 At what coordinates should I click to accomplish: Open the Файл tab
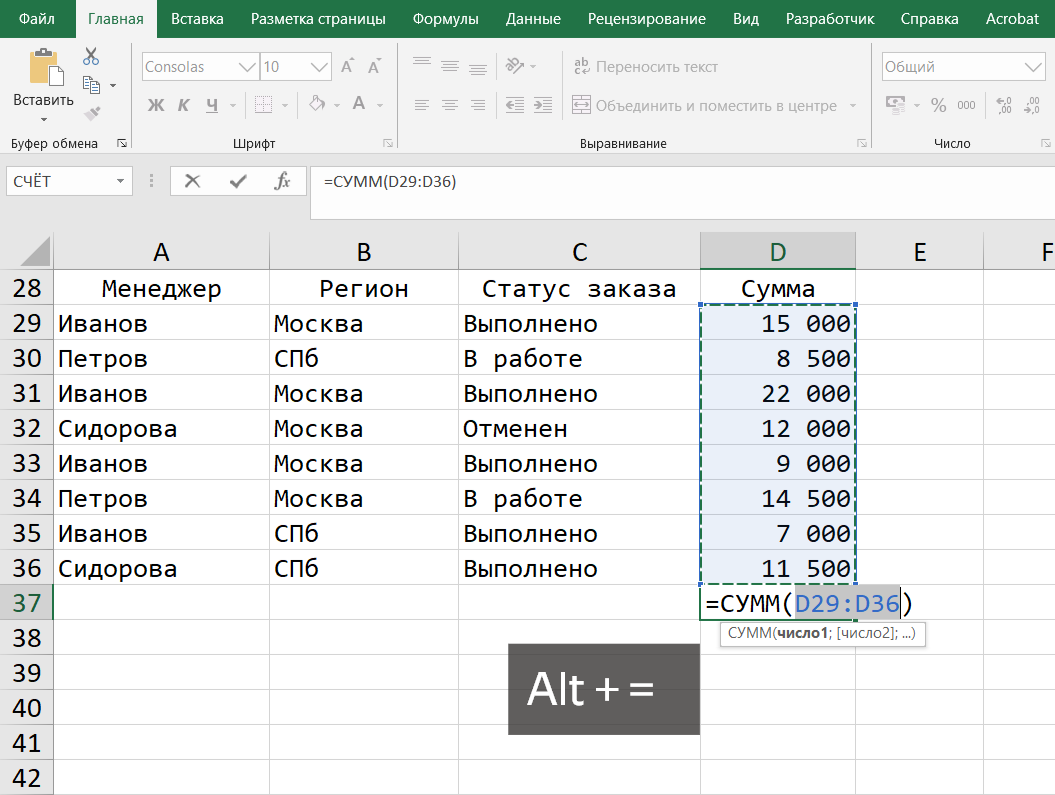coord(36,19)
